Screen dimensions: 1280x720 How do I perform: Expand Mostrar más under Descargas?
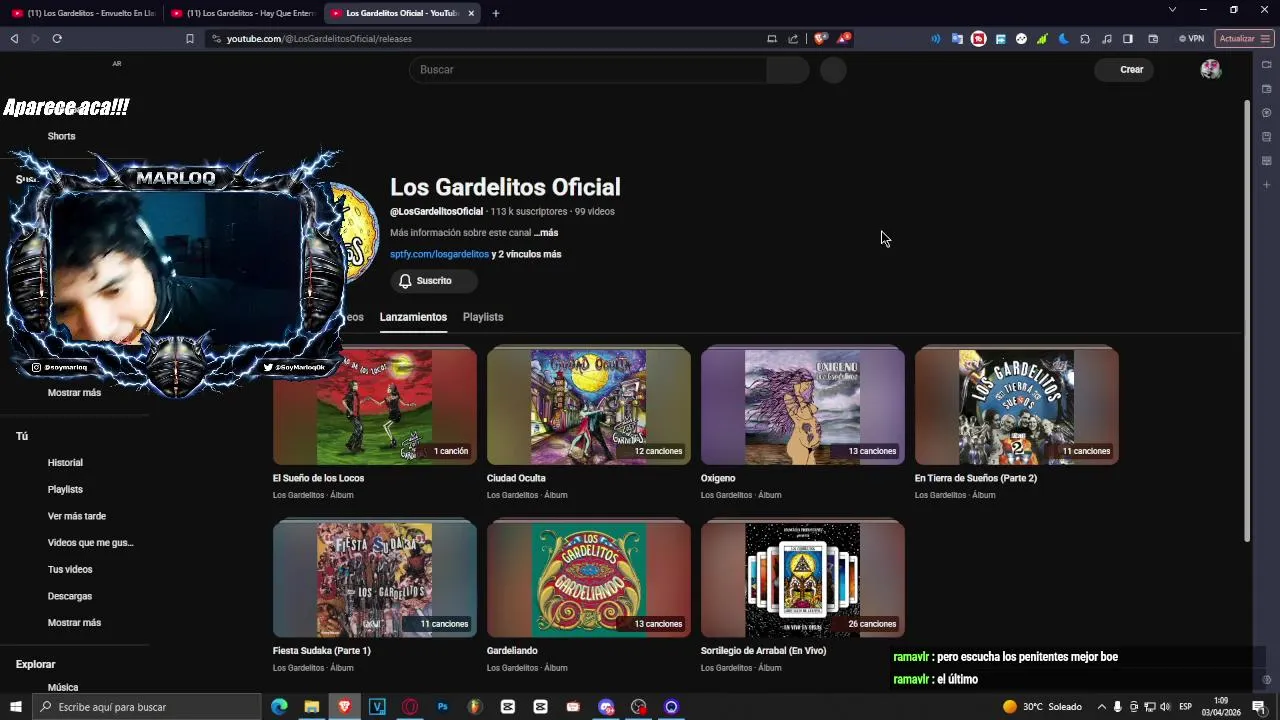click(x=74, y=623)
